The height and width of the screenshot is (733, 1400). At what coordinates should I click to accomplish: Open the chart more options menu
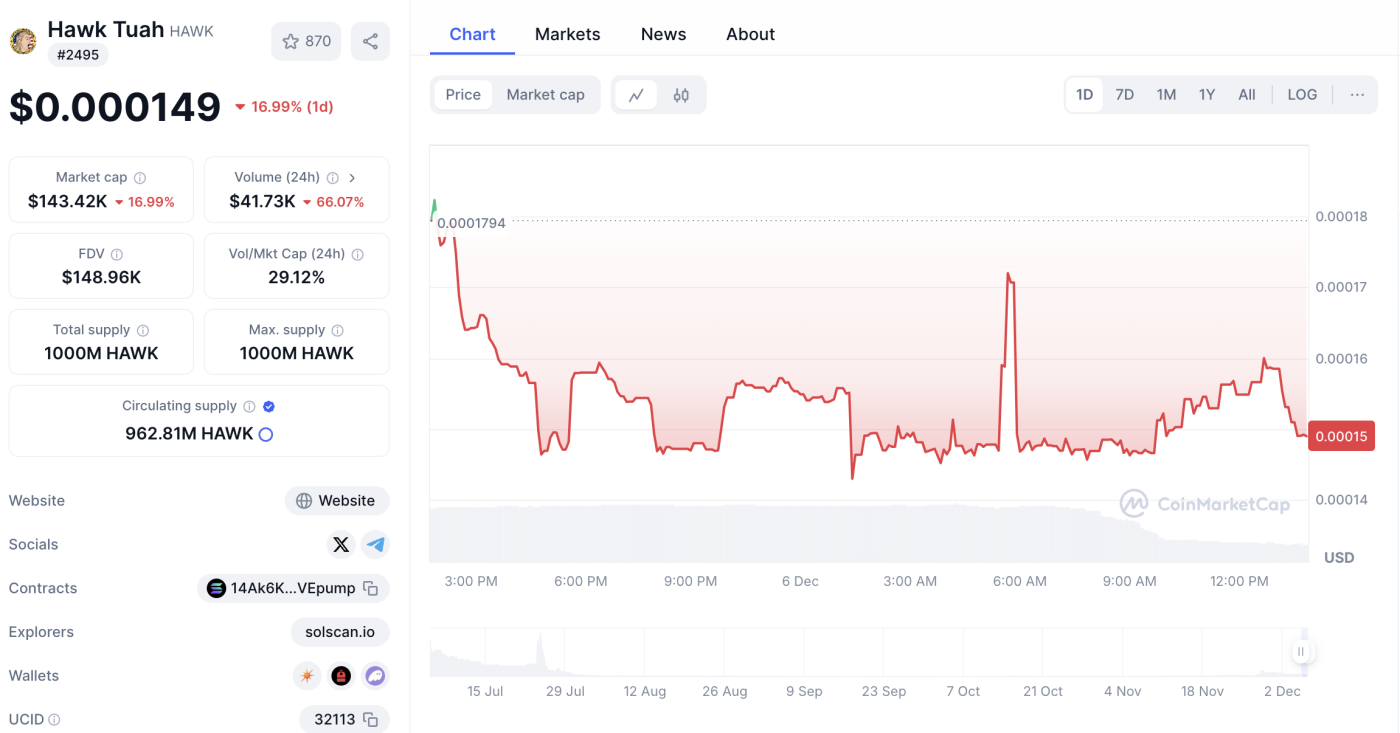tap(1357, 95)
